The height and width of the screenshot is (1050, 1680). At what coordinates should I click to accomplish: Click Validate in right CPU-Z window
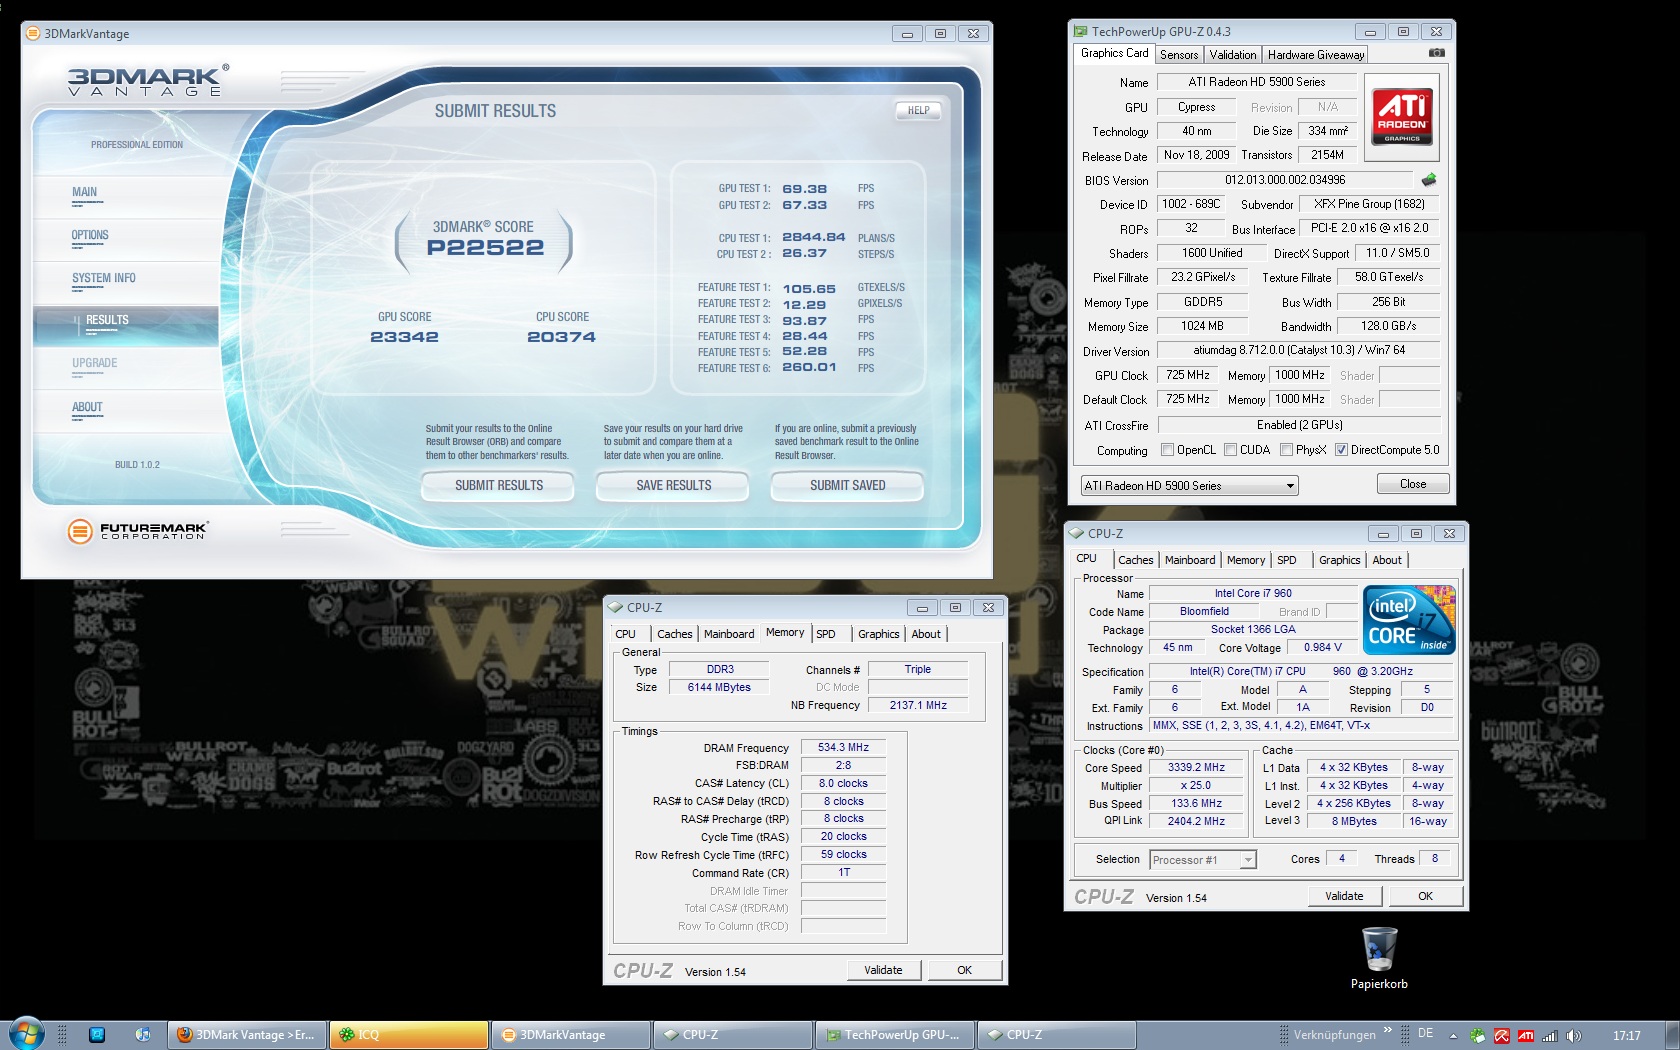[1344, 896]
